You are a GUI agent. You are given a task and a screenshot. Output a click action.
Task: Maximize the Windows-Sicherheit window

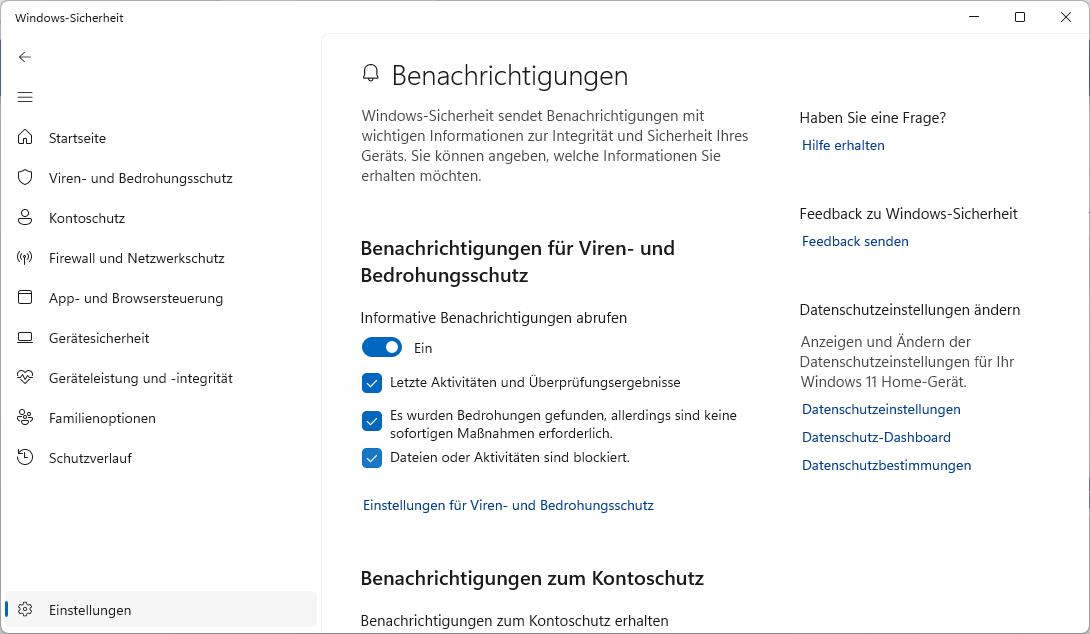click(1020, 17)
